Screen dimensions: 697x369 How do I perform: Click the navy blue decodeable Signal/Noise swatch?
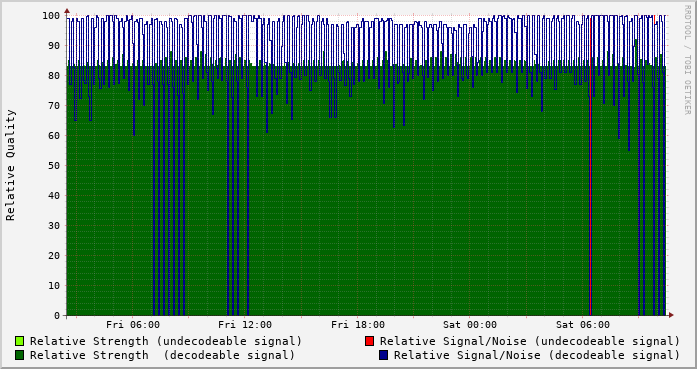point(384,355)
